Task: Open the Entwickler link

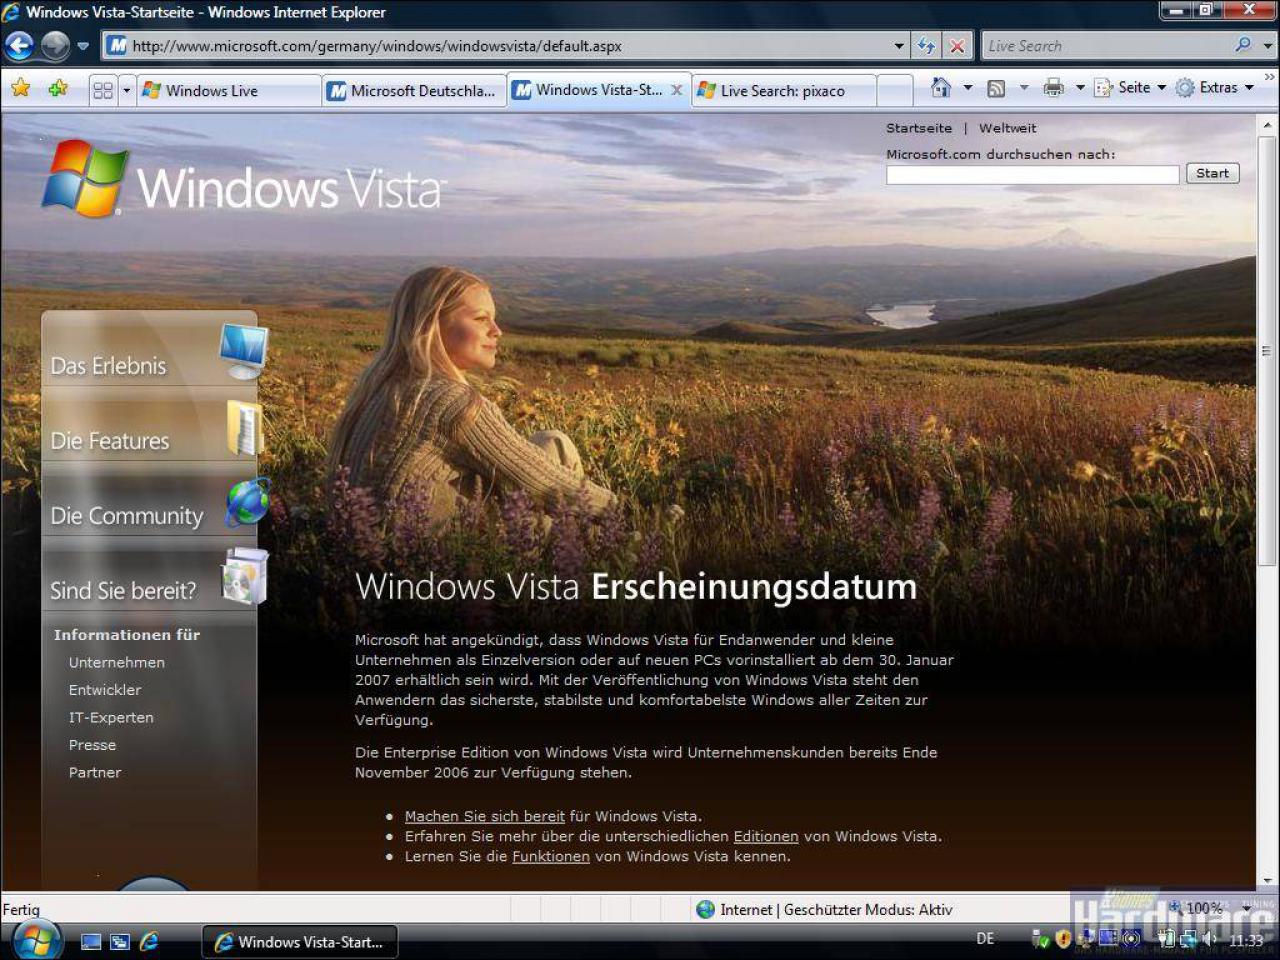Action: coord(105,690)
